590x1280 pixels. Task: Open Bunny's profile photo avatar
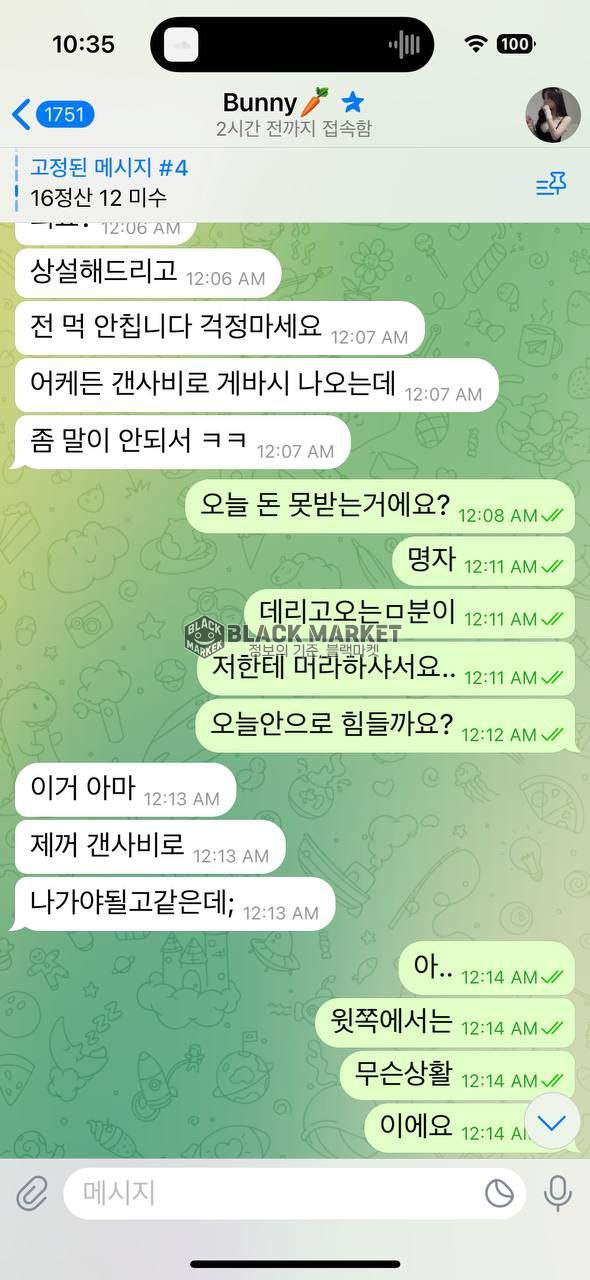[x=553, y=114]
